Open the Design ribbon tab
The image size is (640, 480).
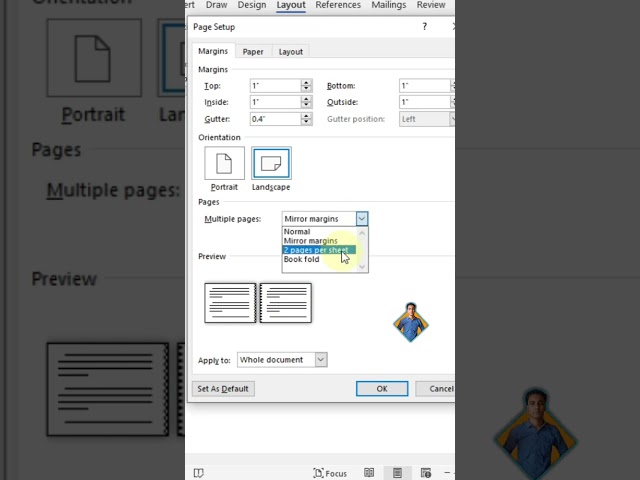[251, 5]
